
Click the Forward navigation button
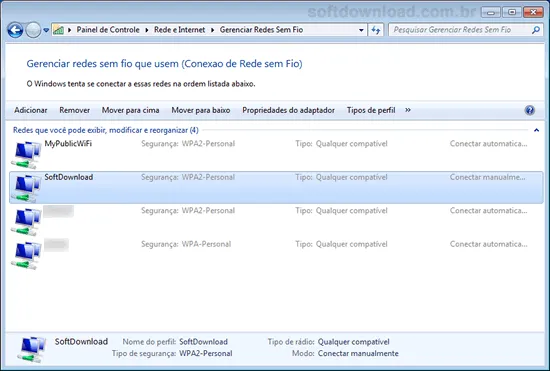pos(33,30)
